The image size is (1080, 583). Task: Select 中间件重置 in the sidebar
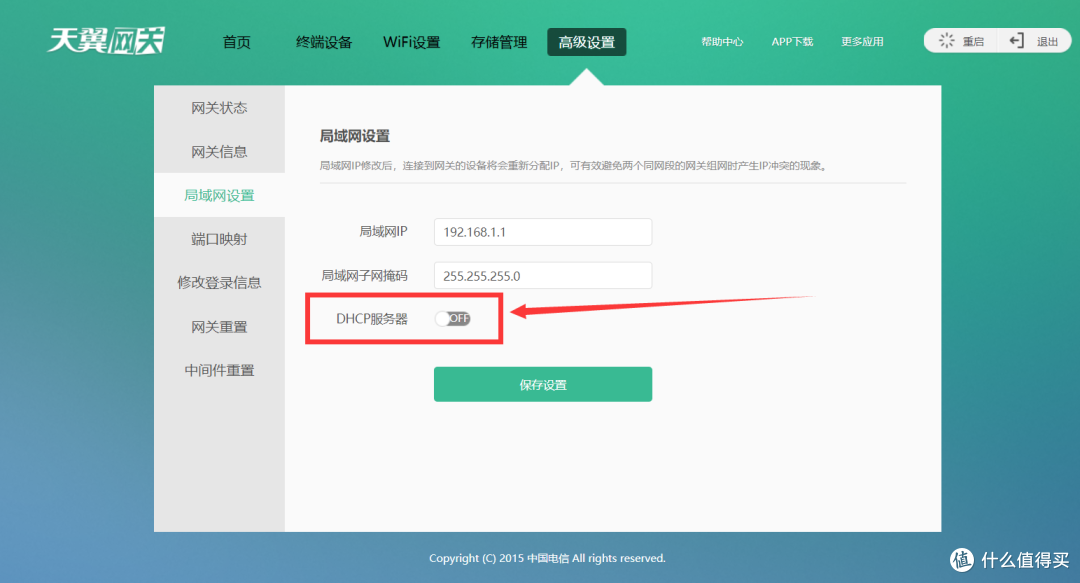[x=219, y=370]
